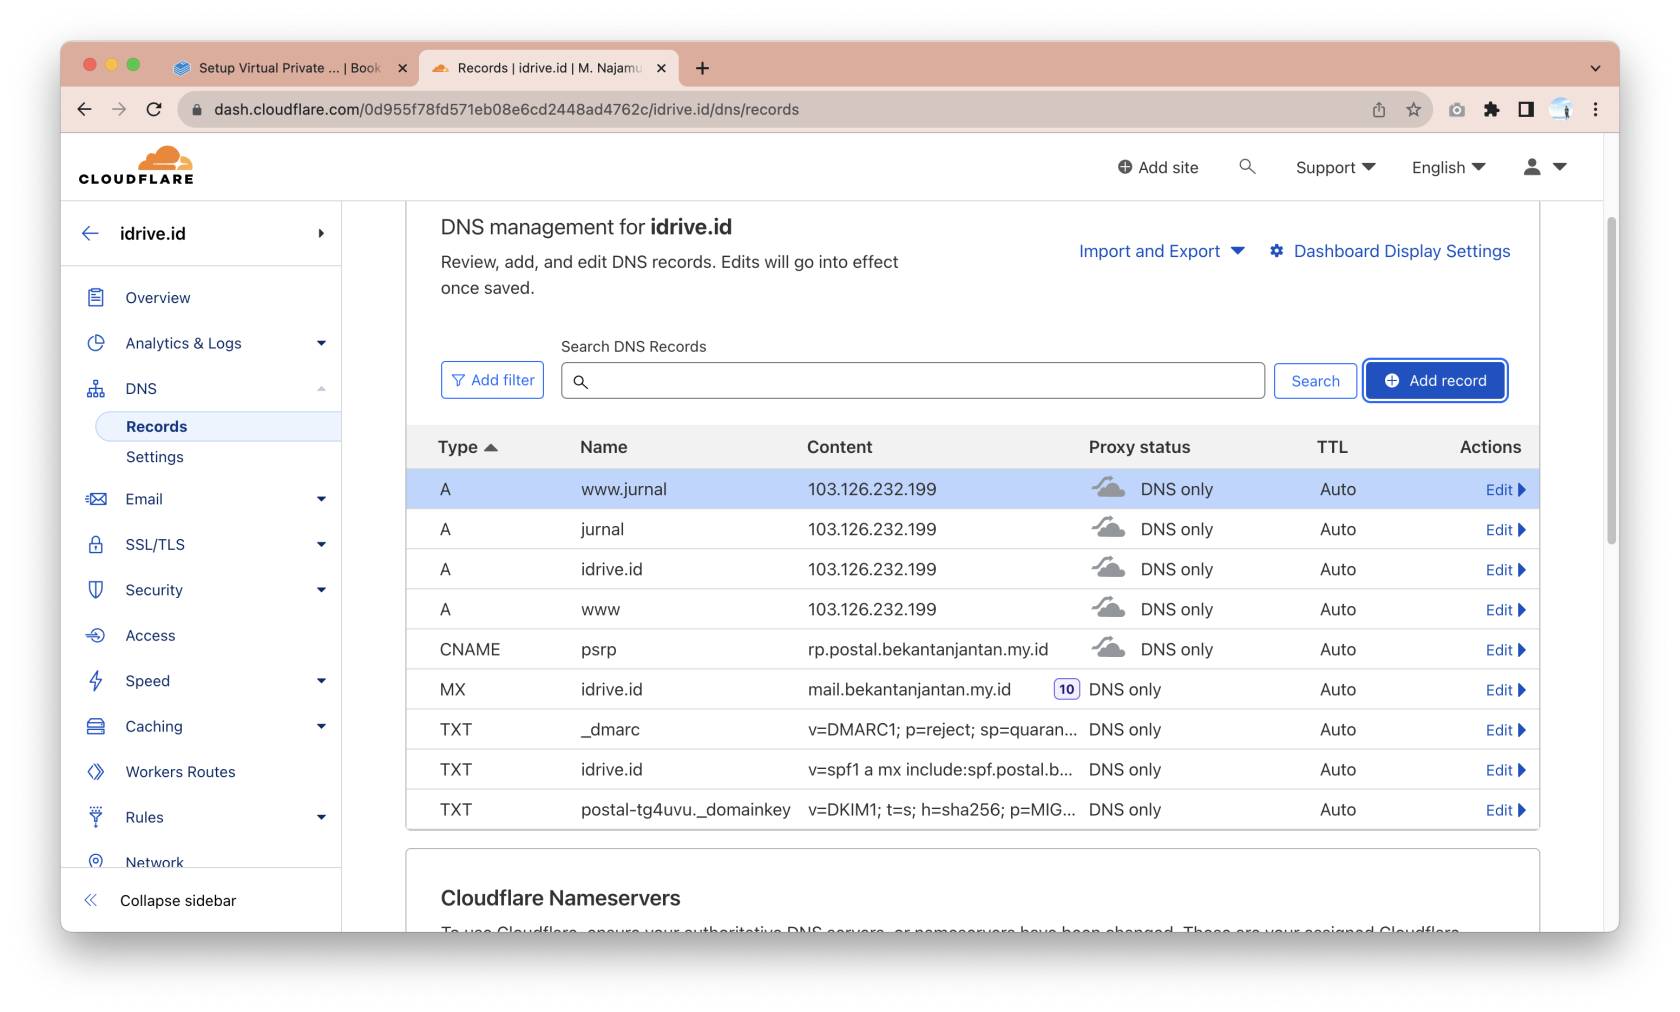Expand the Email sidebar section
The height and width of the screenshot is (1012, 1680).
point(321,499)
